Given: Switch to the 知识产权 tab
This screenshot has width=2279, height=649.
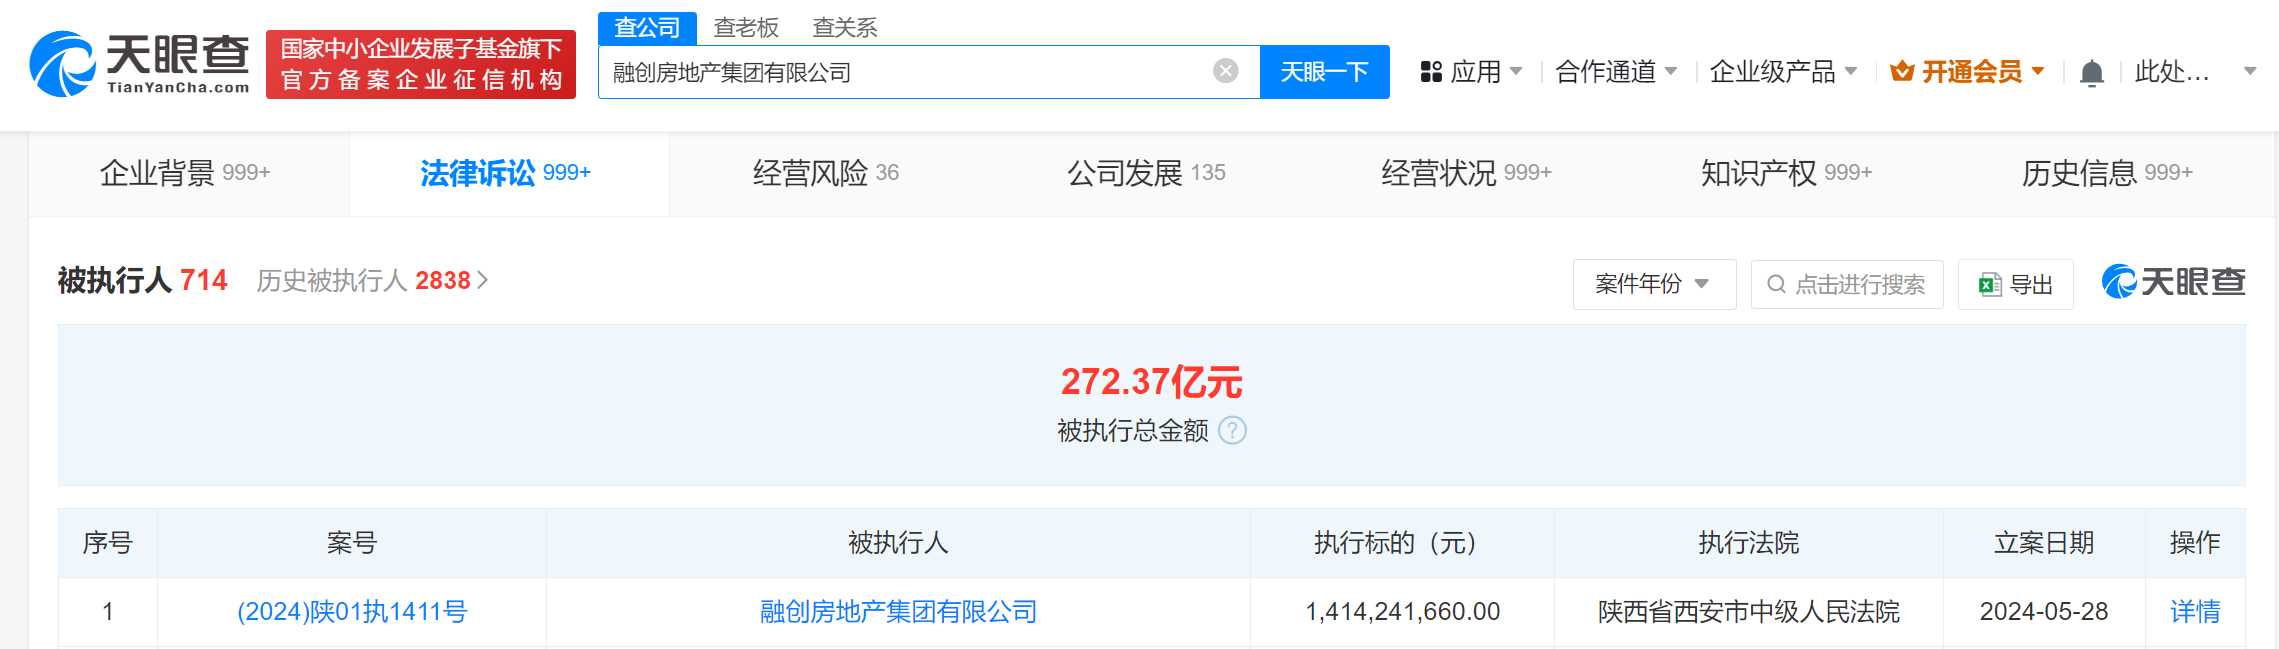Looking at the screenshot, I should (1786, 174).
